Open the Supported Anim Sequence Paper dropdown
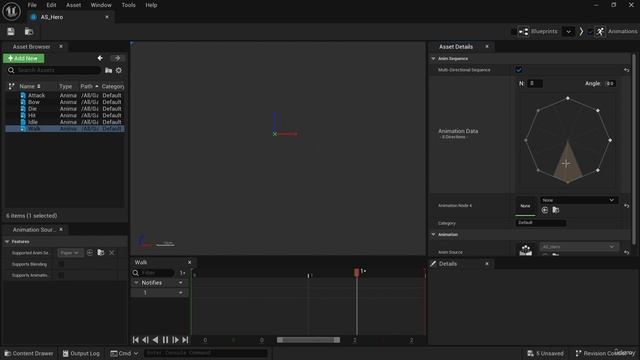640x360 pixels. coord(70,253)
